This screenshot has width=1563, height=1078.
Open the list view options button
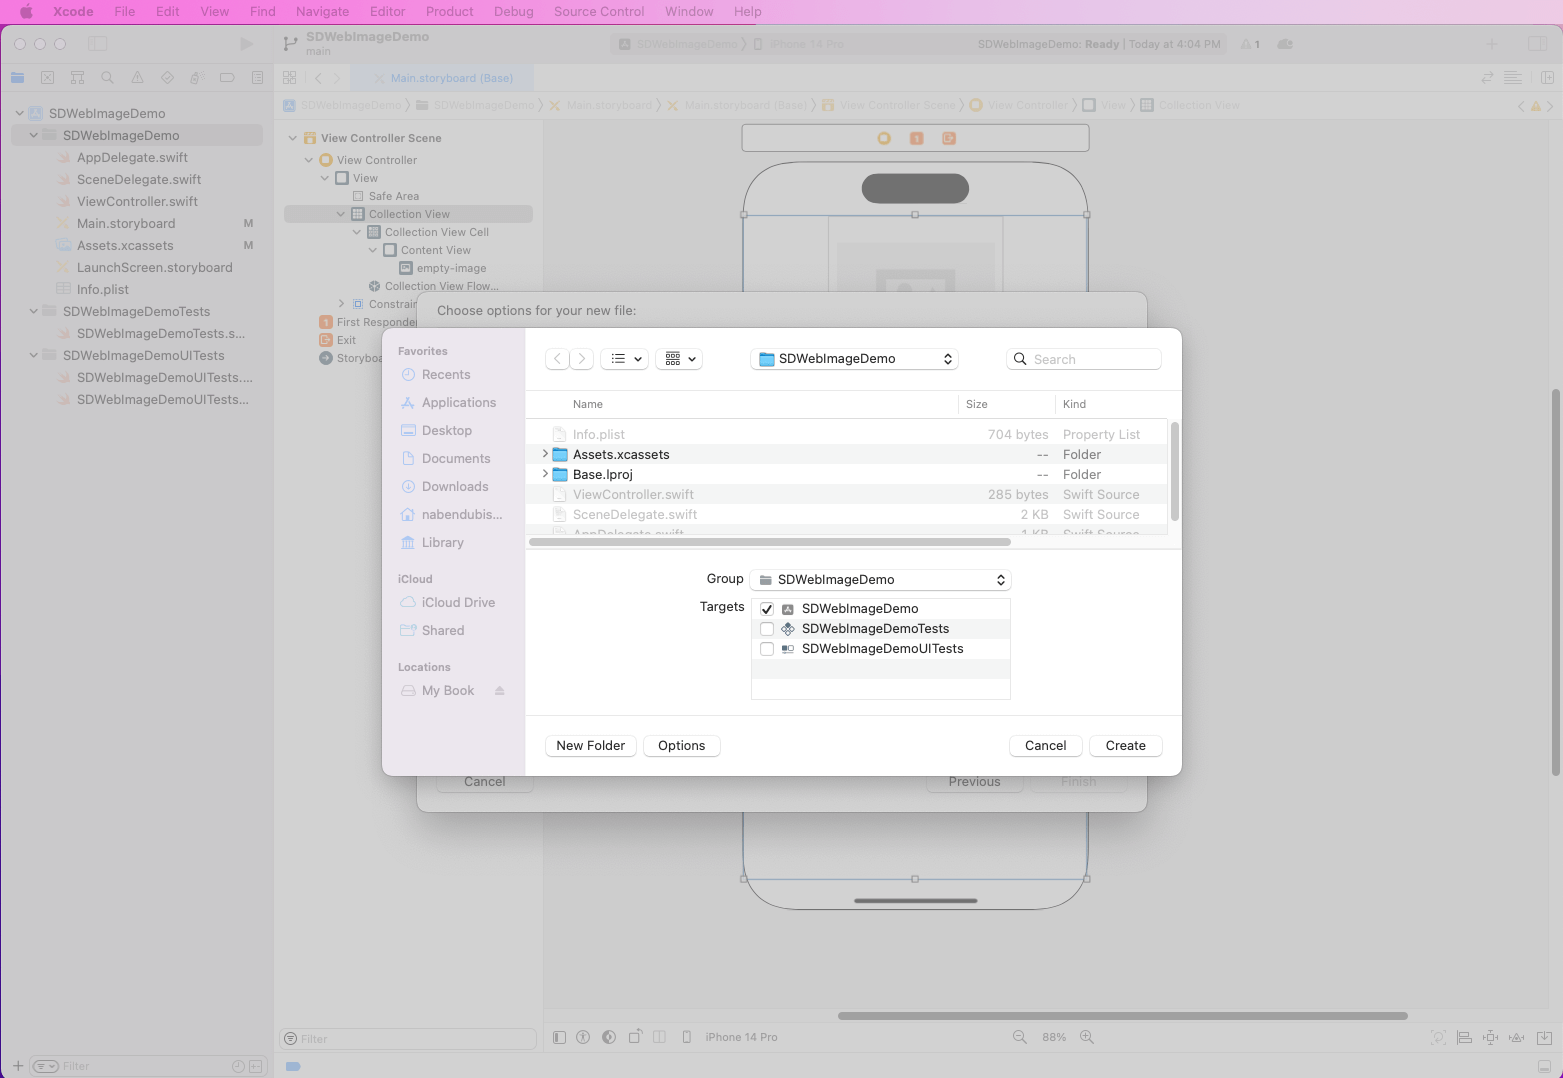pyautogui.click(x=624, y=359)
